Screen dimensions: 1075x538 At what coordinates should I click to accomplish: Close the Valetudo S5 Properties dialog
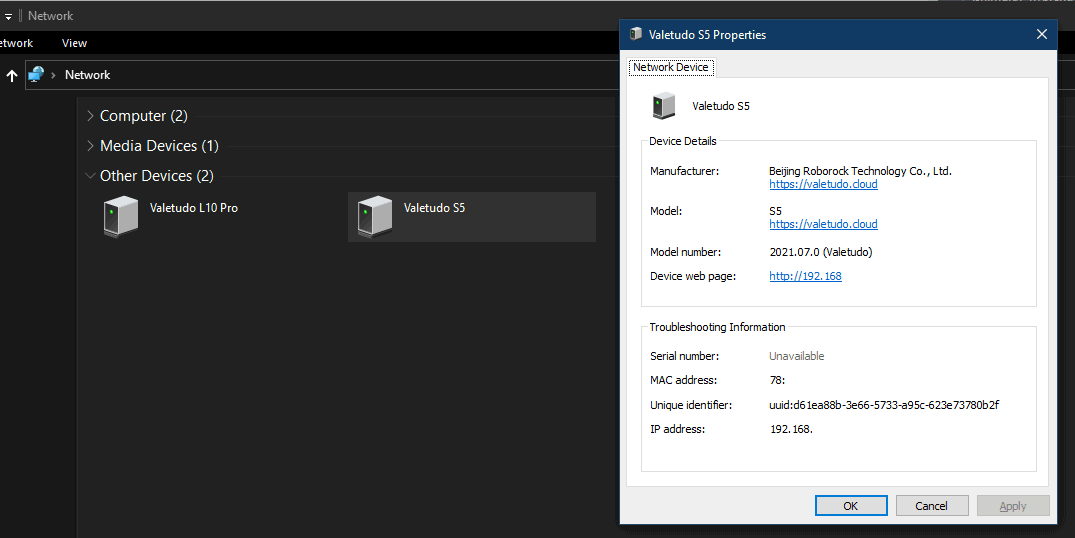1041,34
